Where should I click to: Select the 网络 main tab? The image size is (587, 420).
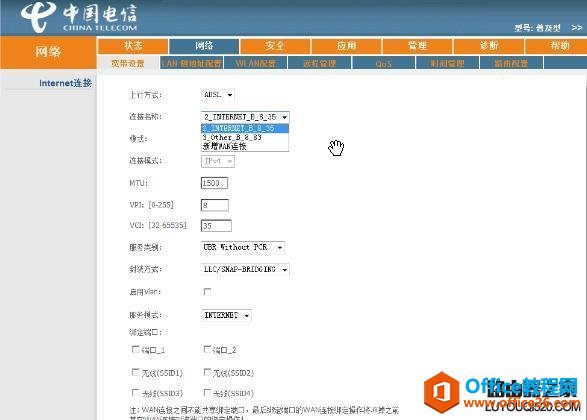(x=204, y=46)
